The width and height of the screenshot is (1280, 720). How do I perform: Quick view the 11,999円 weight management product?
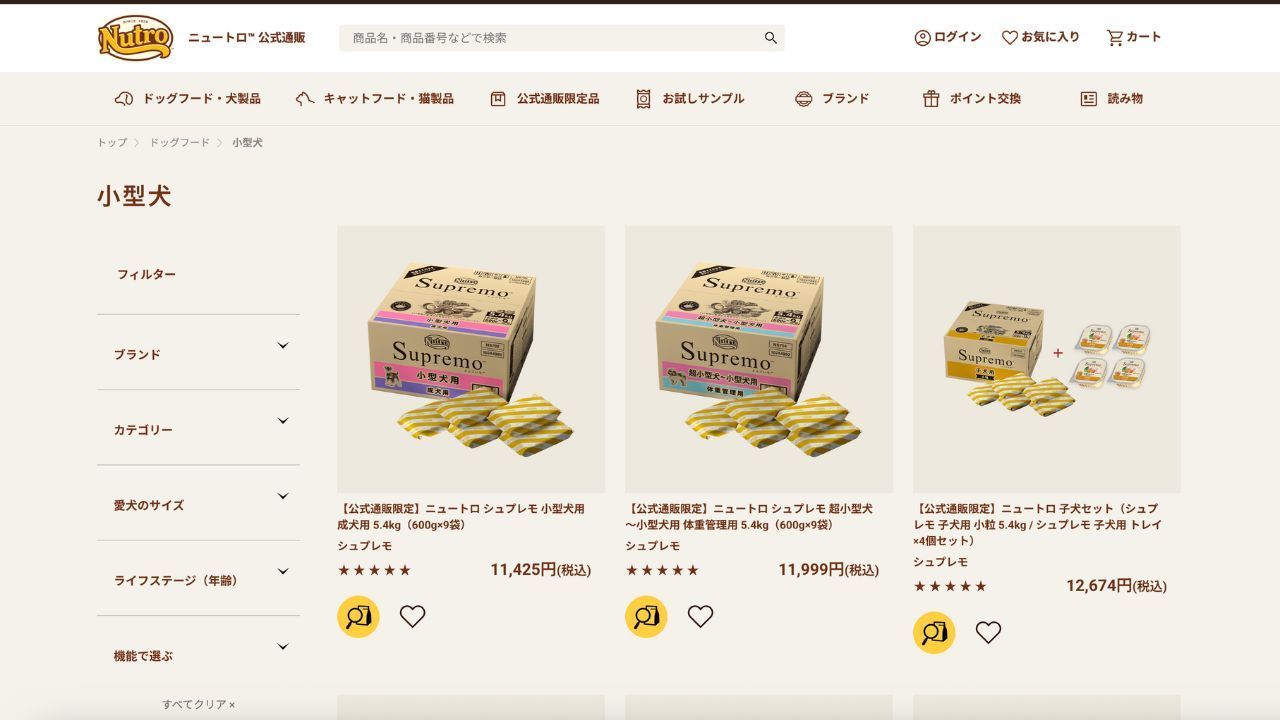tap(646, 617)
